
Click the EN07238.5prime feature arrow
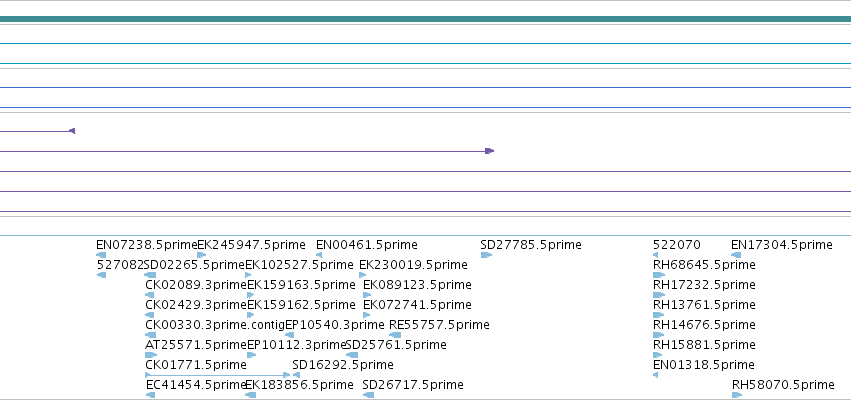[x=101, y=255]
